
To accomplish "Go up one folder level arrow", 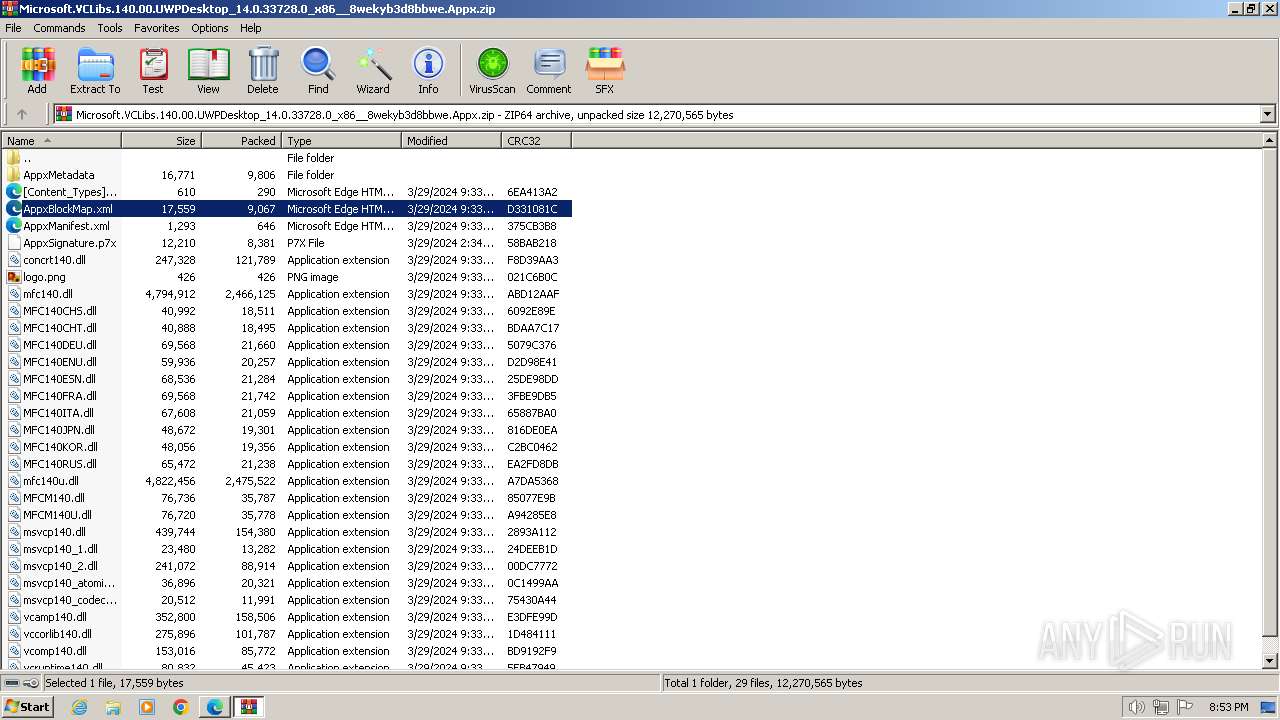I will 21,114.
